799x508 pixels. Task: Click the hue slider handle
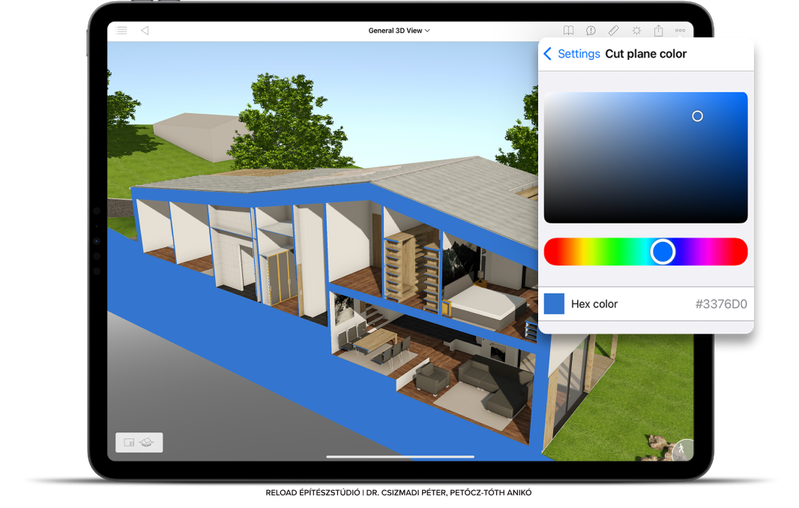coord(662,252)
